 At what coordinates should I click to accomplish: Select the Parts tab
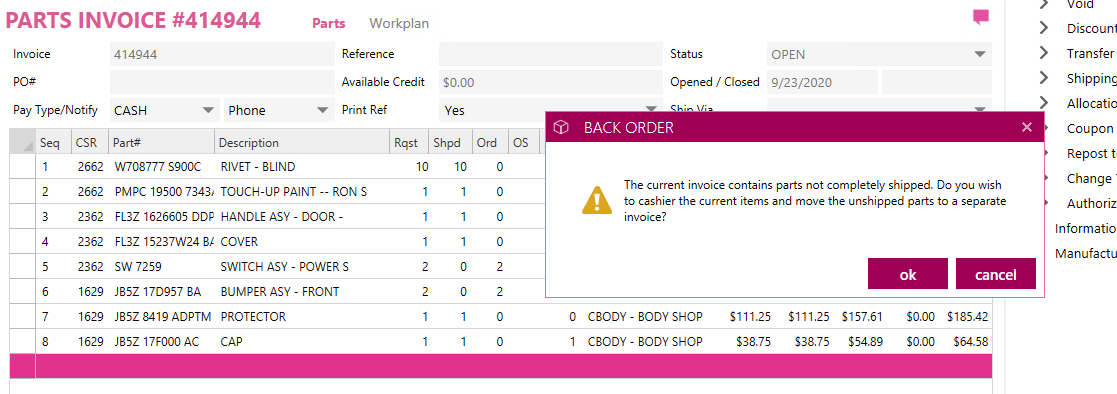pos(328,24)
